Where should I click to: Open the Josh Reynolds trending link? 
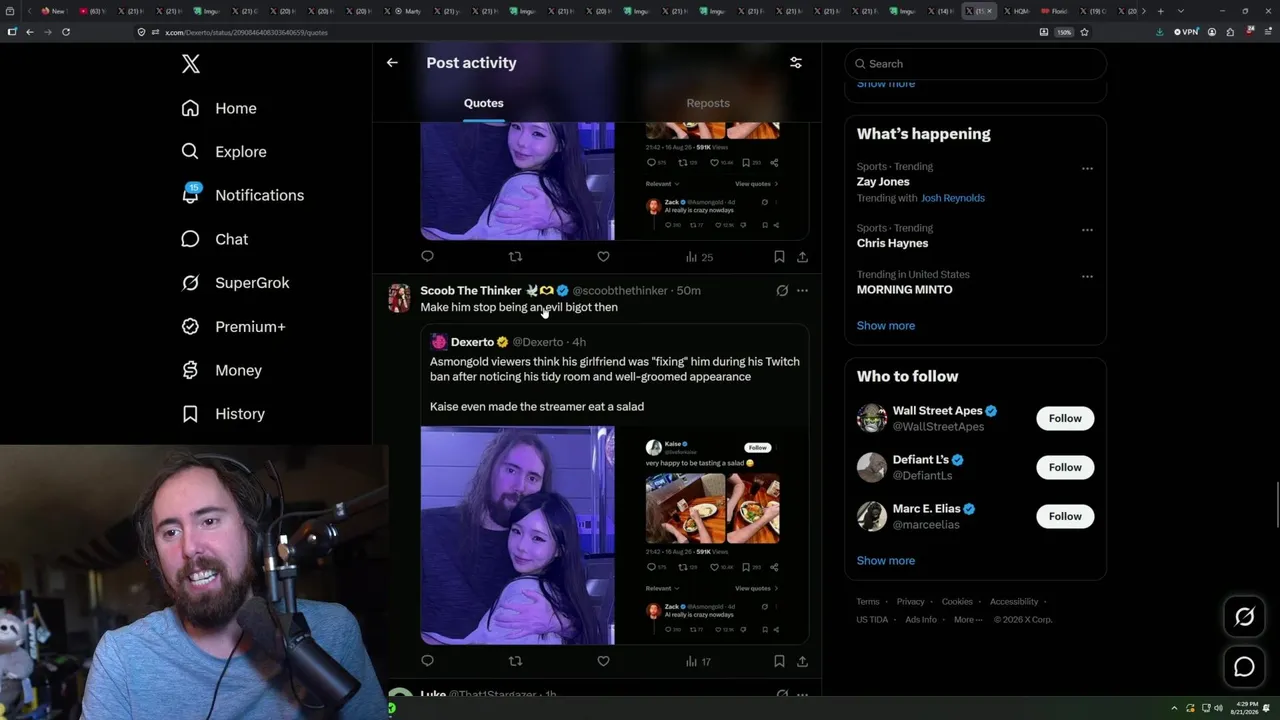click(x=953, y=198)
